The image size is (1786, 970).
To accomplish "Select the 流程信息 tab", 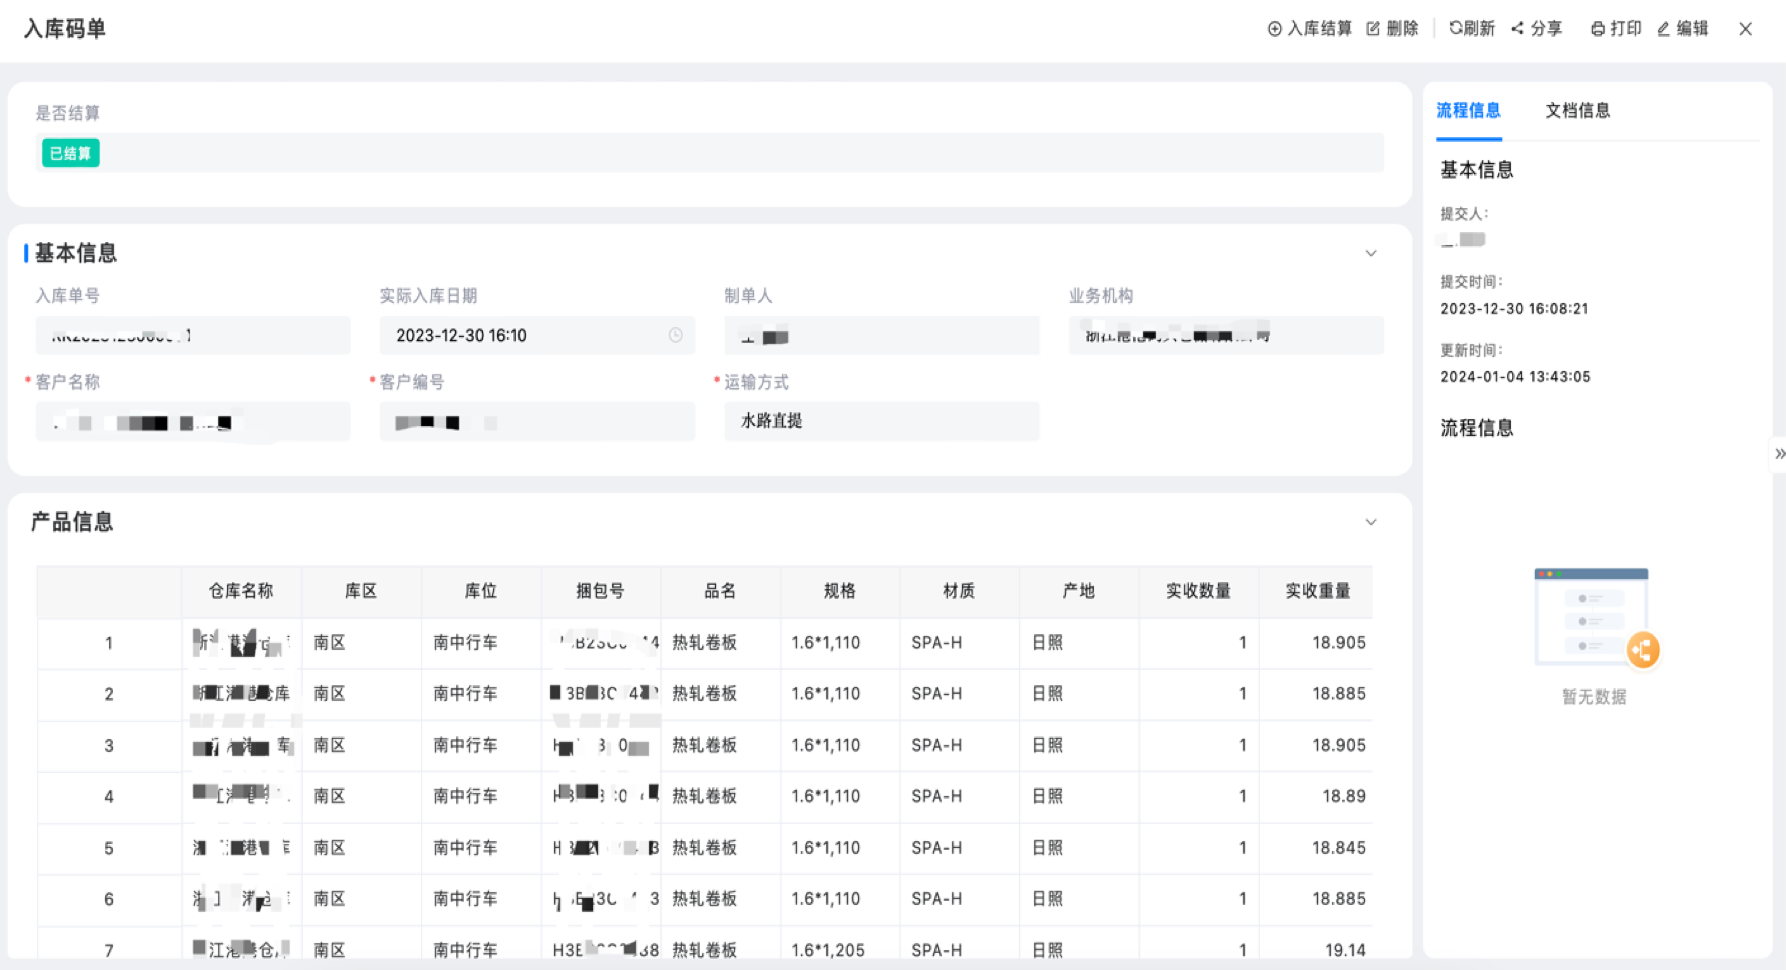I will click(x=1468, y=111).
